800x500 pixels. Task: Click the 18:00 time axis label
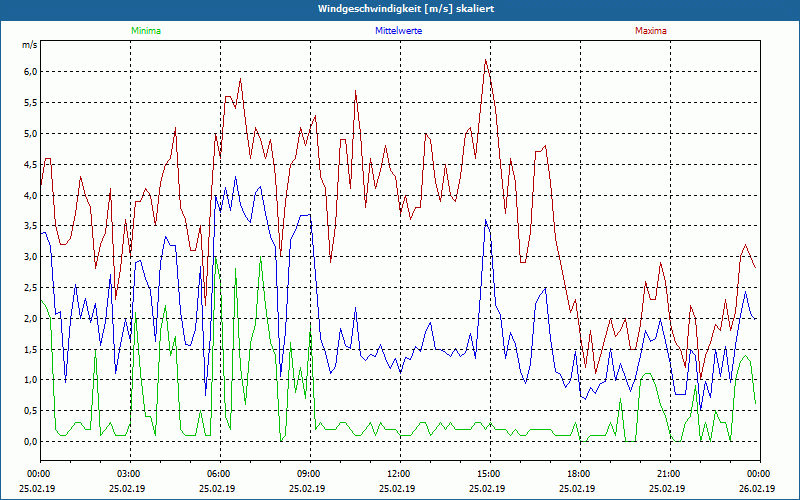click(x=579, y=474)
